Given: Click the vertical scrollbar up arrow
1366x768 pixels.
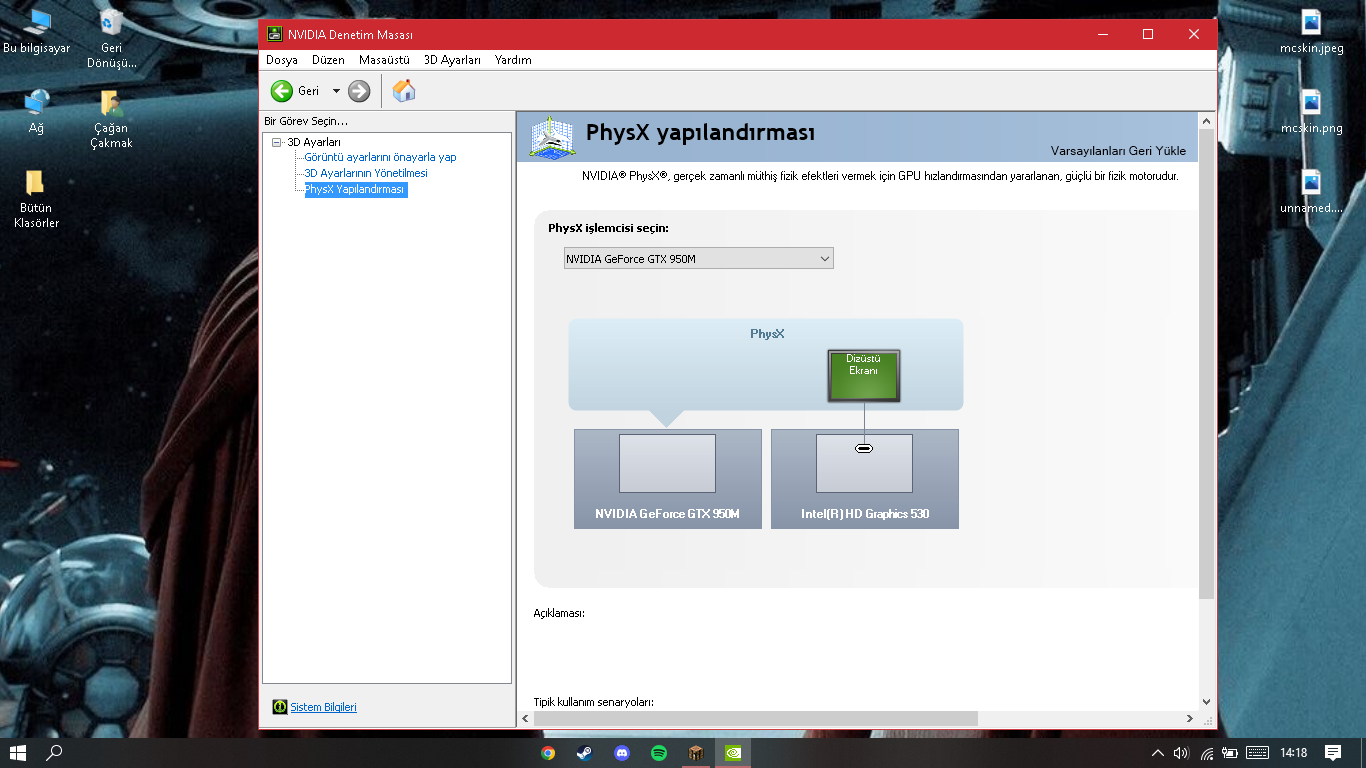Looking at the screenshot, I should pyautogui.click(x=1206, y=119).
